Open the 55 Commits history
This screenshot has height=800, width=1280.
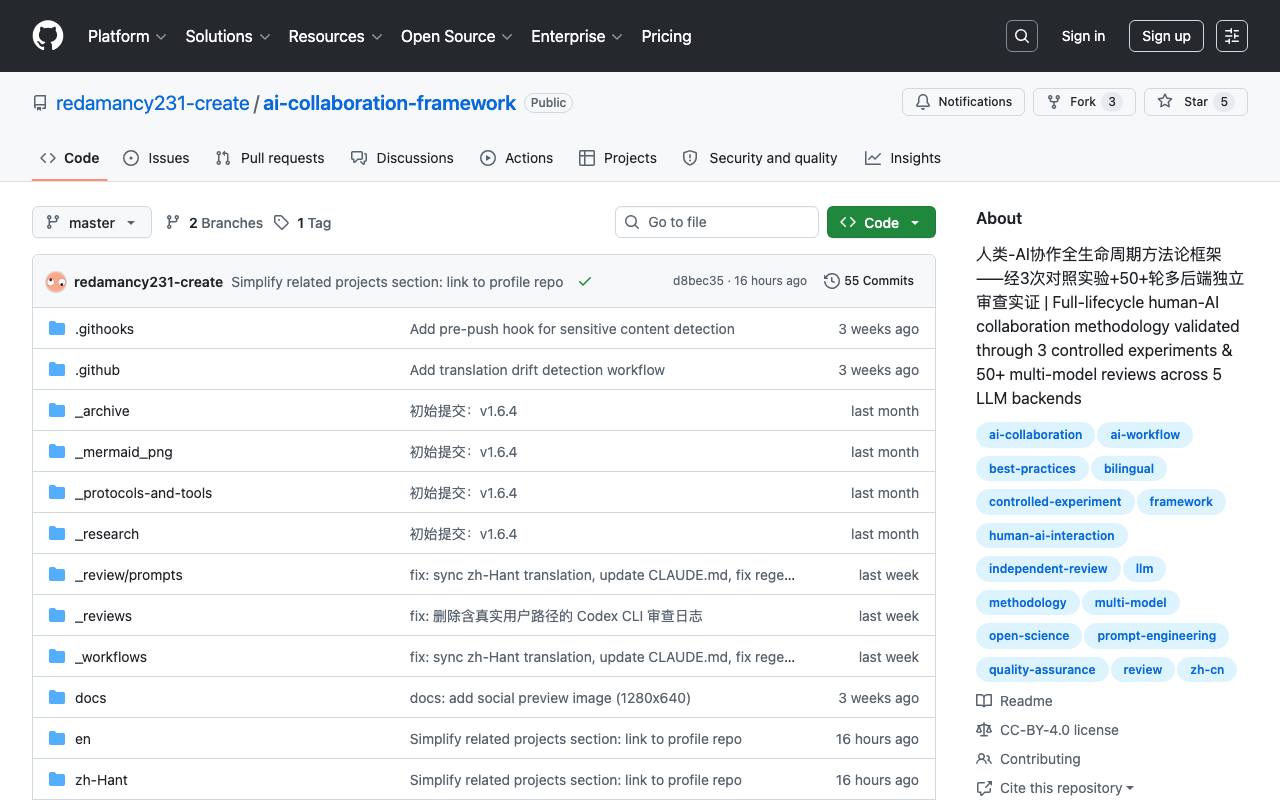point(869,281)
